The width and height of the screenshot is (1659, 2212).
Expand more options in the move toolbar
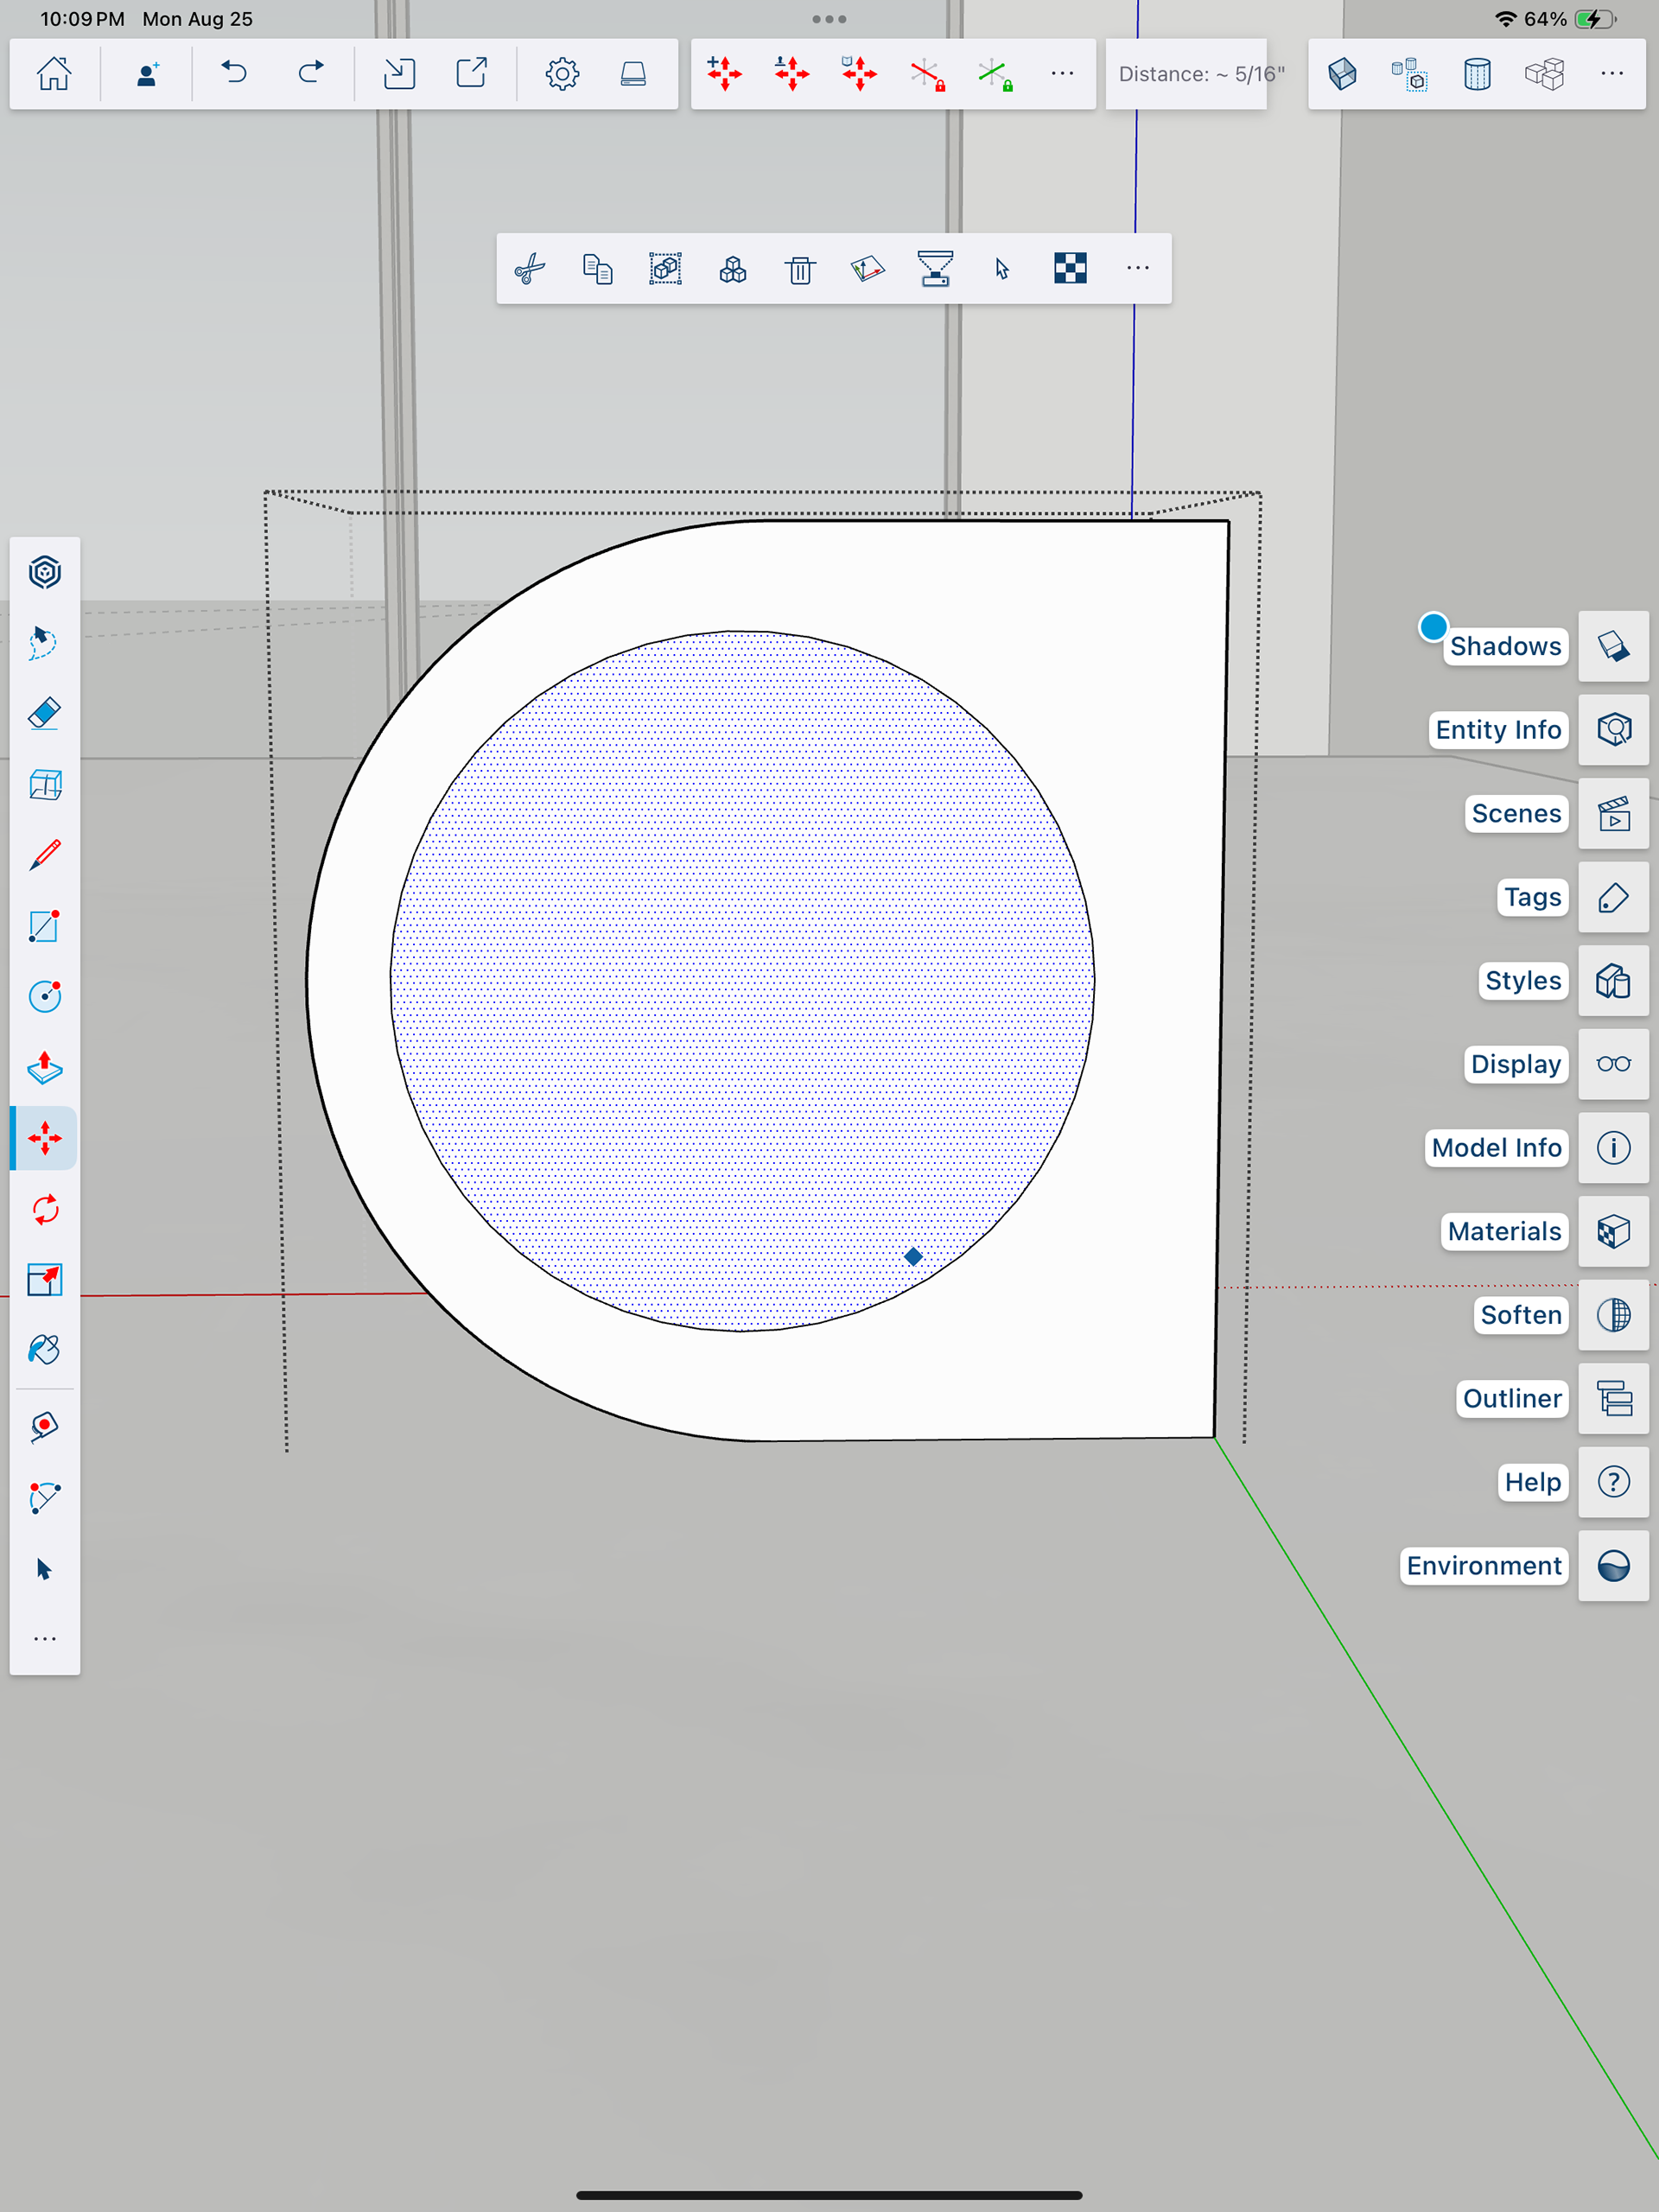[1062, 74]
